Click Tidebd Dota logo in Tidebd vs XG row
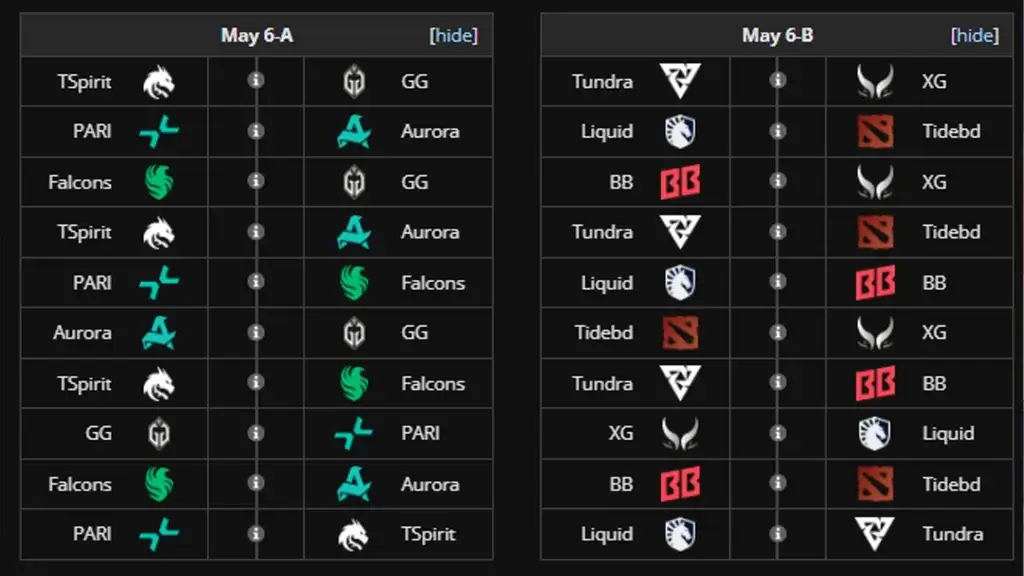Viewport: 1024px width, 576px height. [x=680, y=333]
